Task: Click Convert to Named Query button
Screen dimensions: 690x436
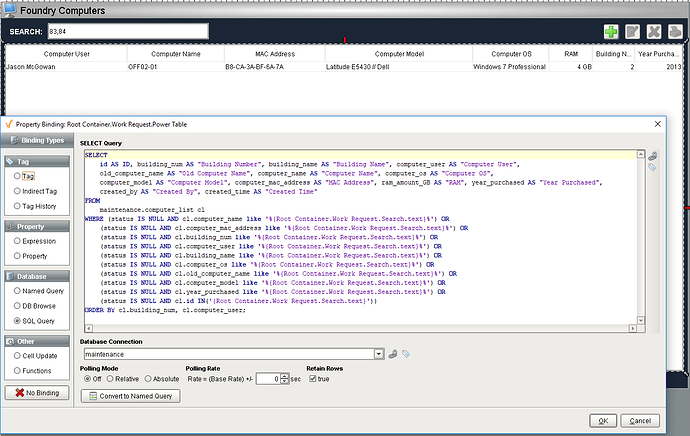Action: coord(131,396)
